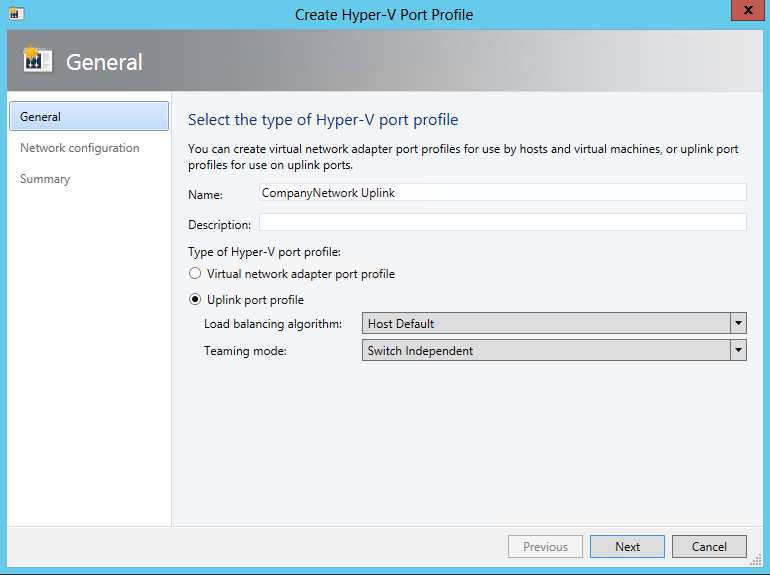The width and height of the screenshot is (770, 575).
Task: Click the Name field containing CompanyNetwork Uplink
Action: pos(503,192)
